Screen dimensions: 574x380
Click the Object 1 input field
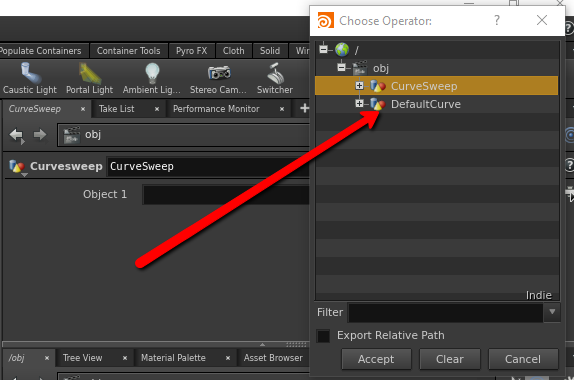[x=226, y=195]
